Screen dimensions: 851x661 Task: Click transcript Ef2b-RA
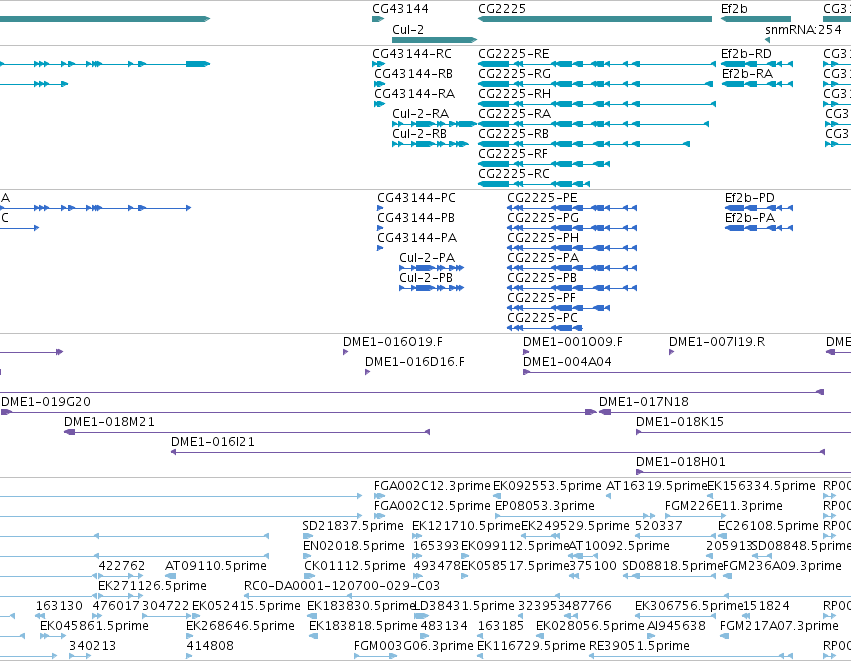click(747, 74)
